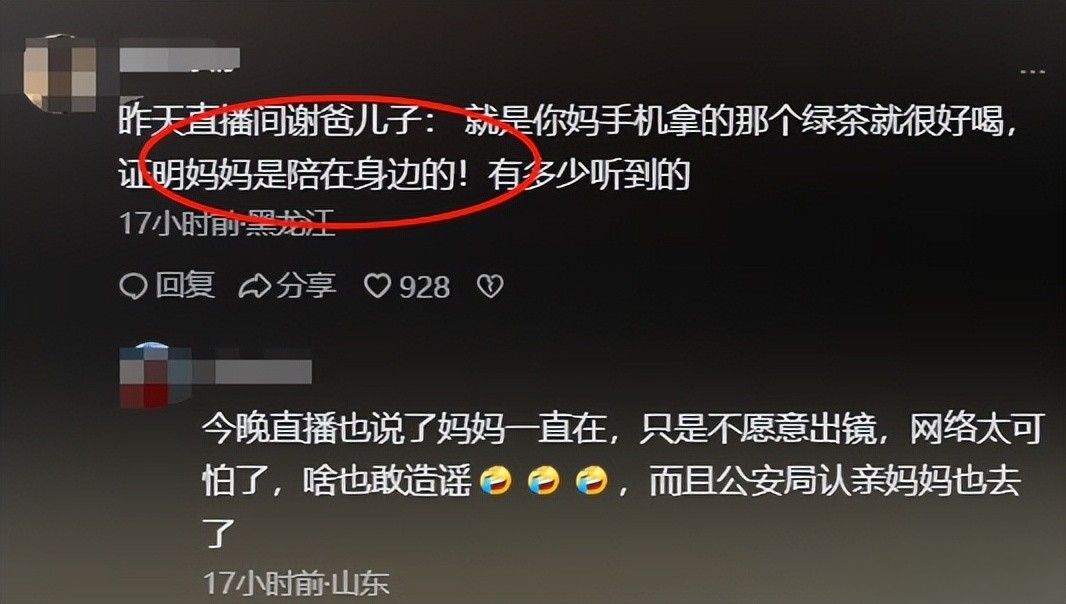Screen dimensions: 1066x604
Task: Like the comment with the heart icon
Action: point(377,286)
